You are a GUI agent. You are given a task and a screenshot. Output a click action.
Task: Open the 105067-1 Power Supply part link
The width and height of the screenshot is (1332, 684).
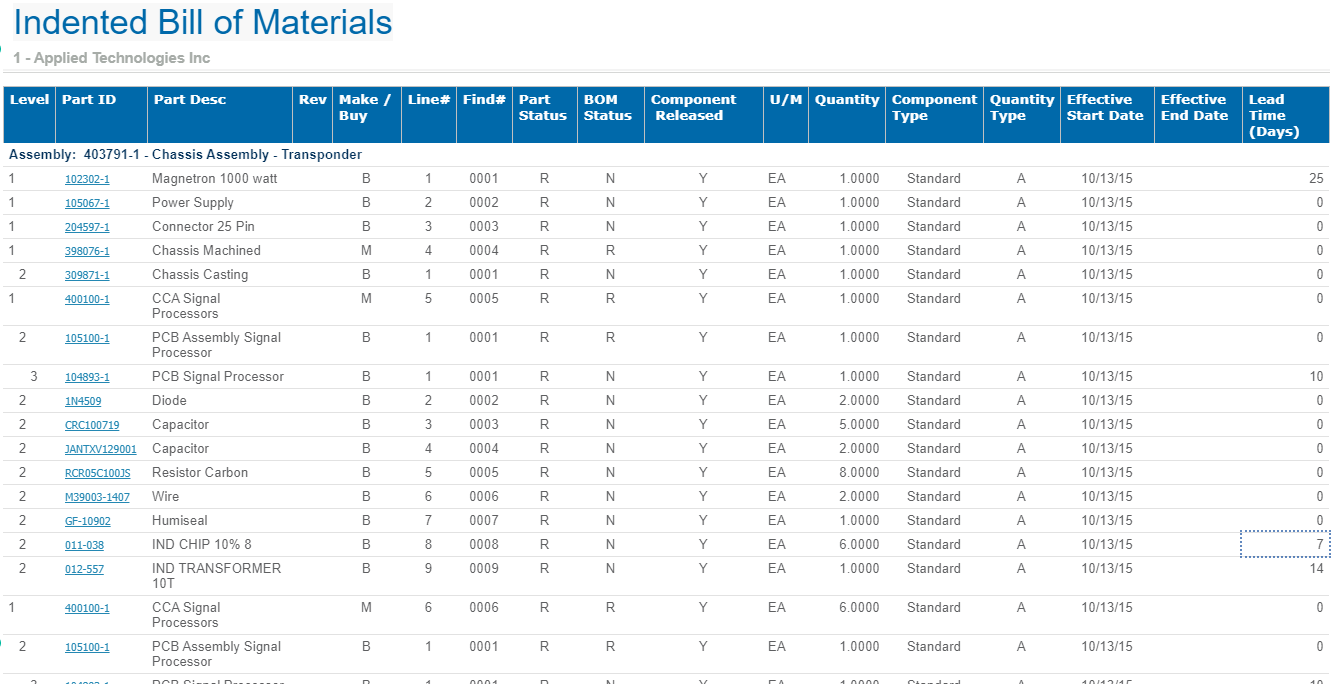click(87, 204)
